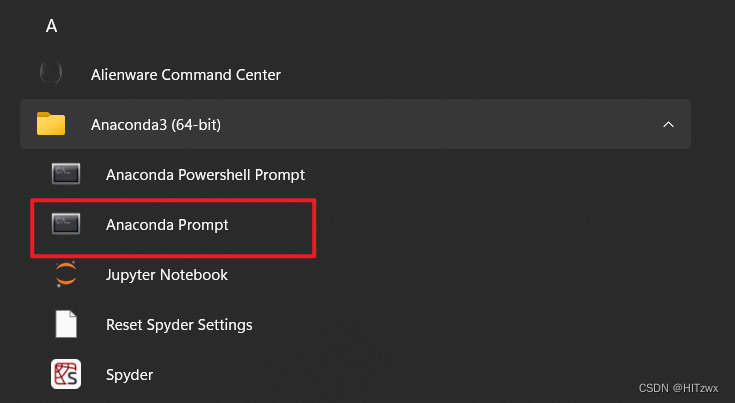Click the blank document icon for Reset Spyder

[66, 324]
